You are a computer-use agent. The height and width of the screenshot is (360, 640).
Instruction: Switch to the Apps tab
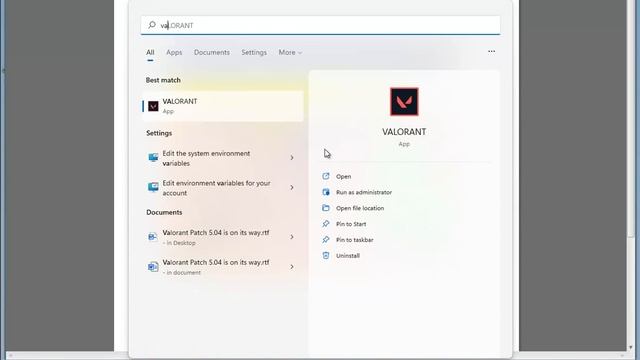(x=174, y=52)
